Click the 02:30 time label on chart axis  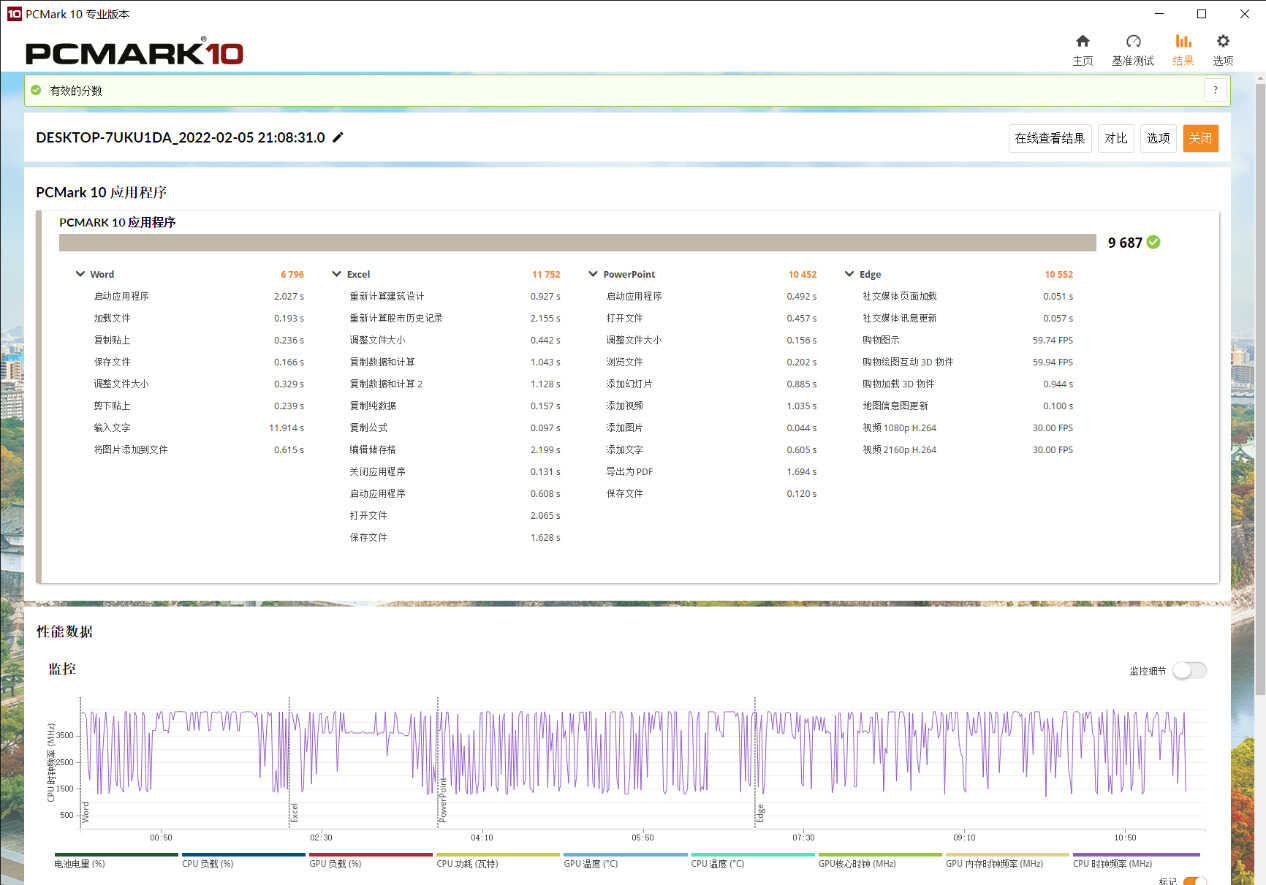coord(321,837)
